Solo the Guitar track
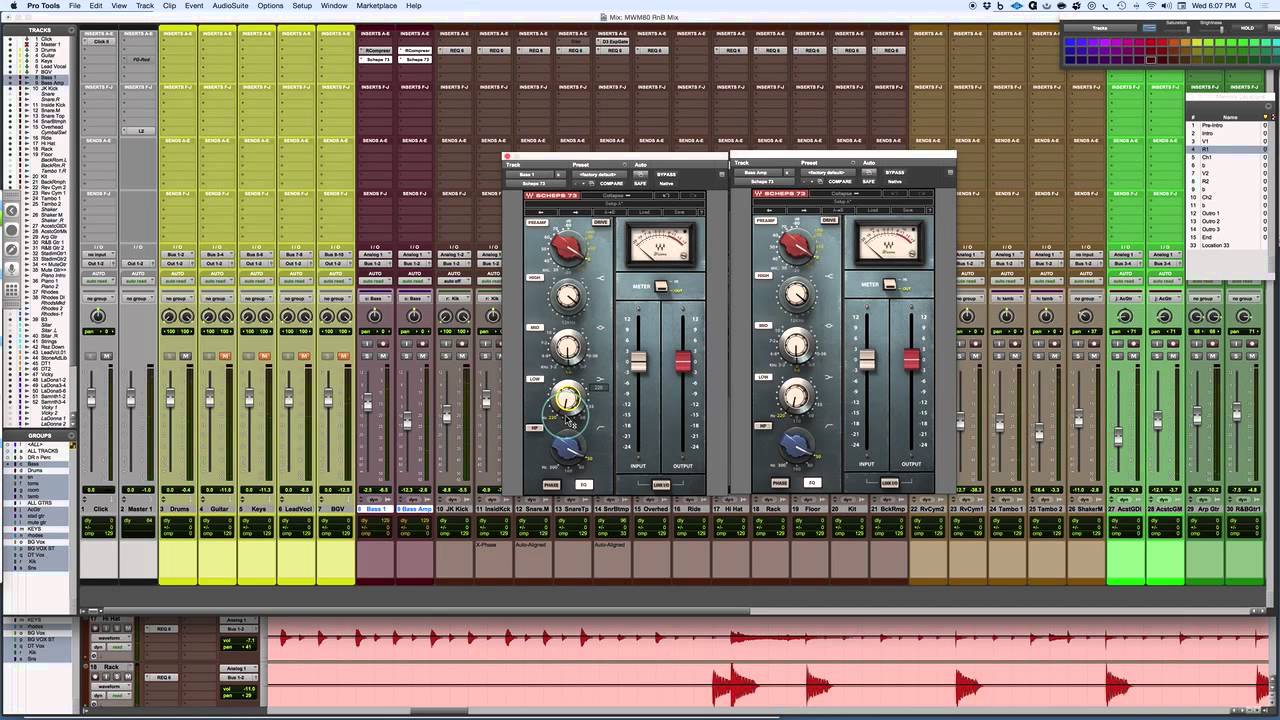The height and width of the screenshot is (720, 1280). 210,356
